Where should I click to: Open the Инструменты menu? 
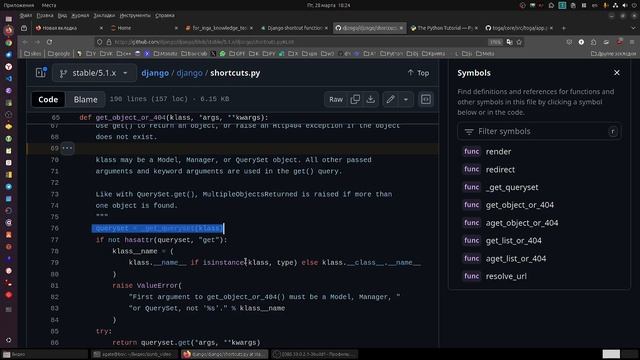point(135,16)
